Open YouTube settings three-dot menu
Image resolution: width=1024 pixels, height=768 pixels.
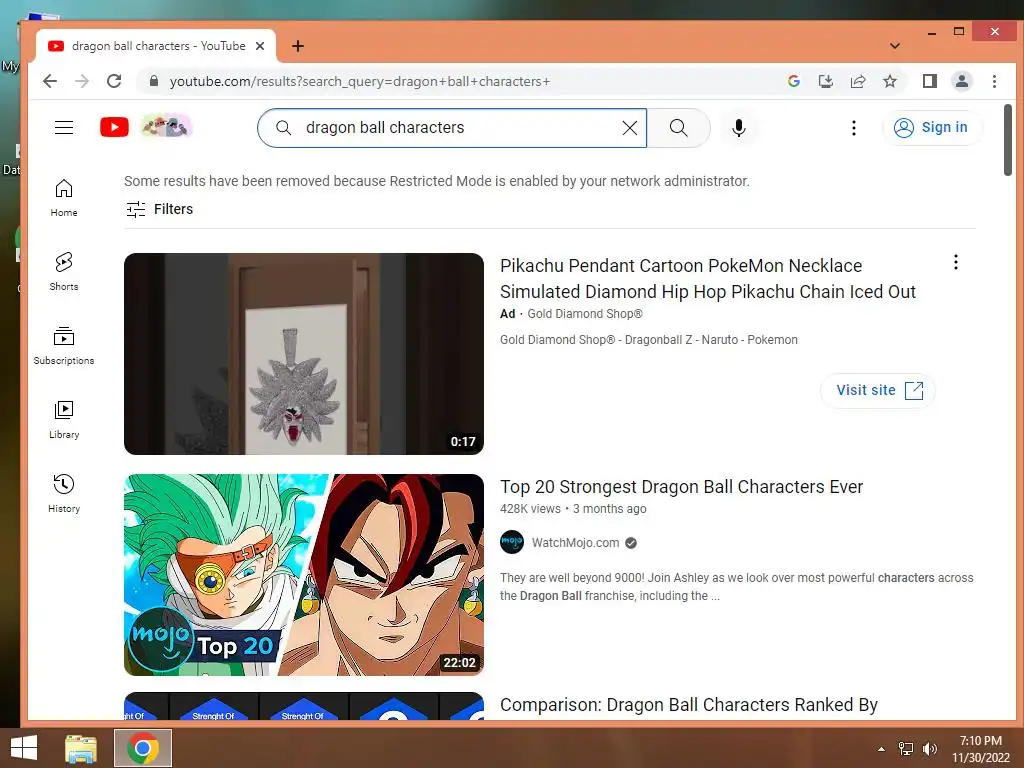point(854,128)
